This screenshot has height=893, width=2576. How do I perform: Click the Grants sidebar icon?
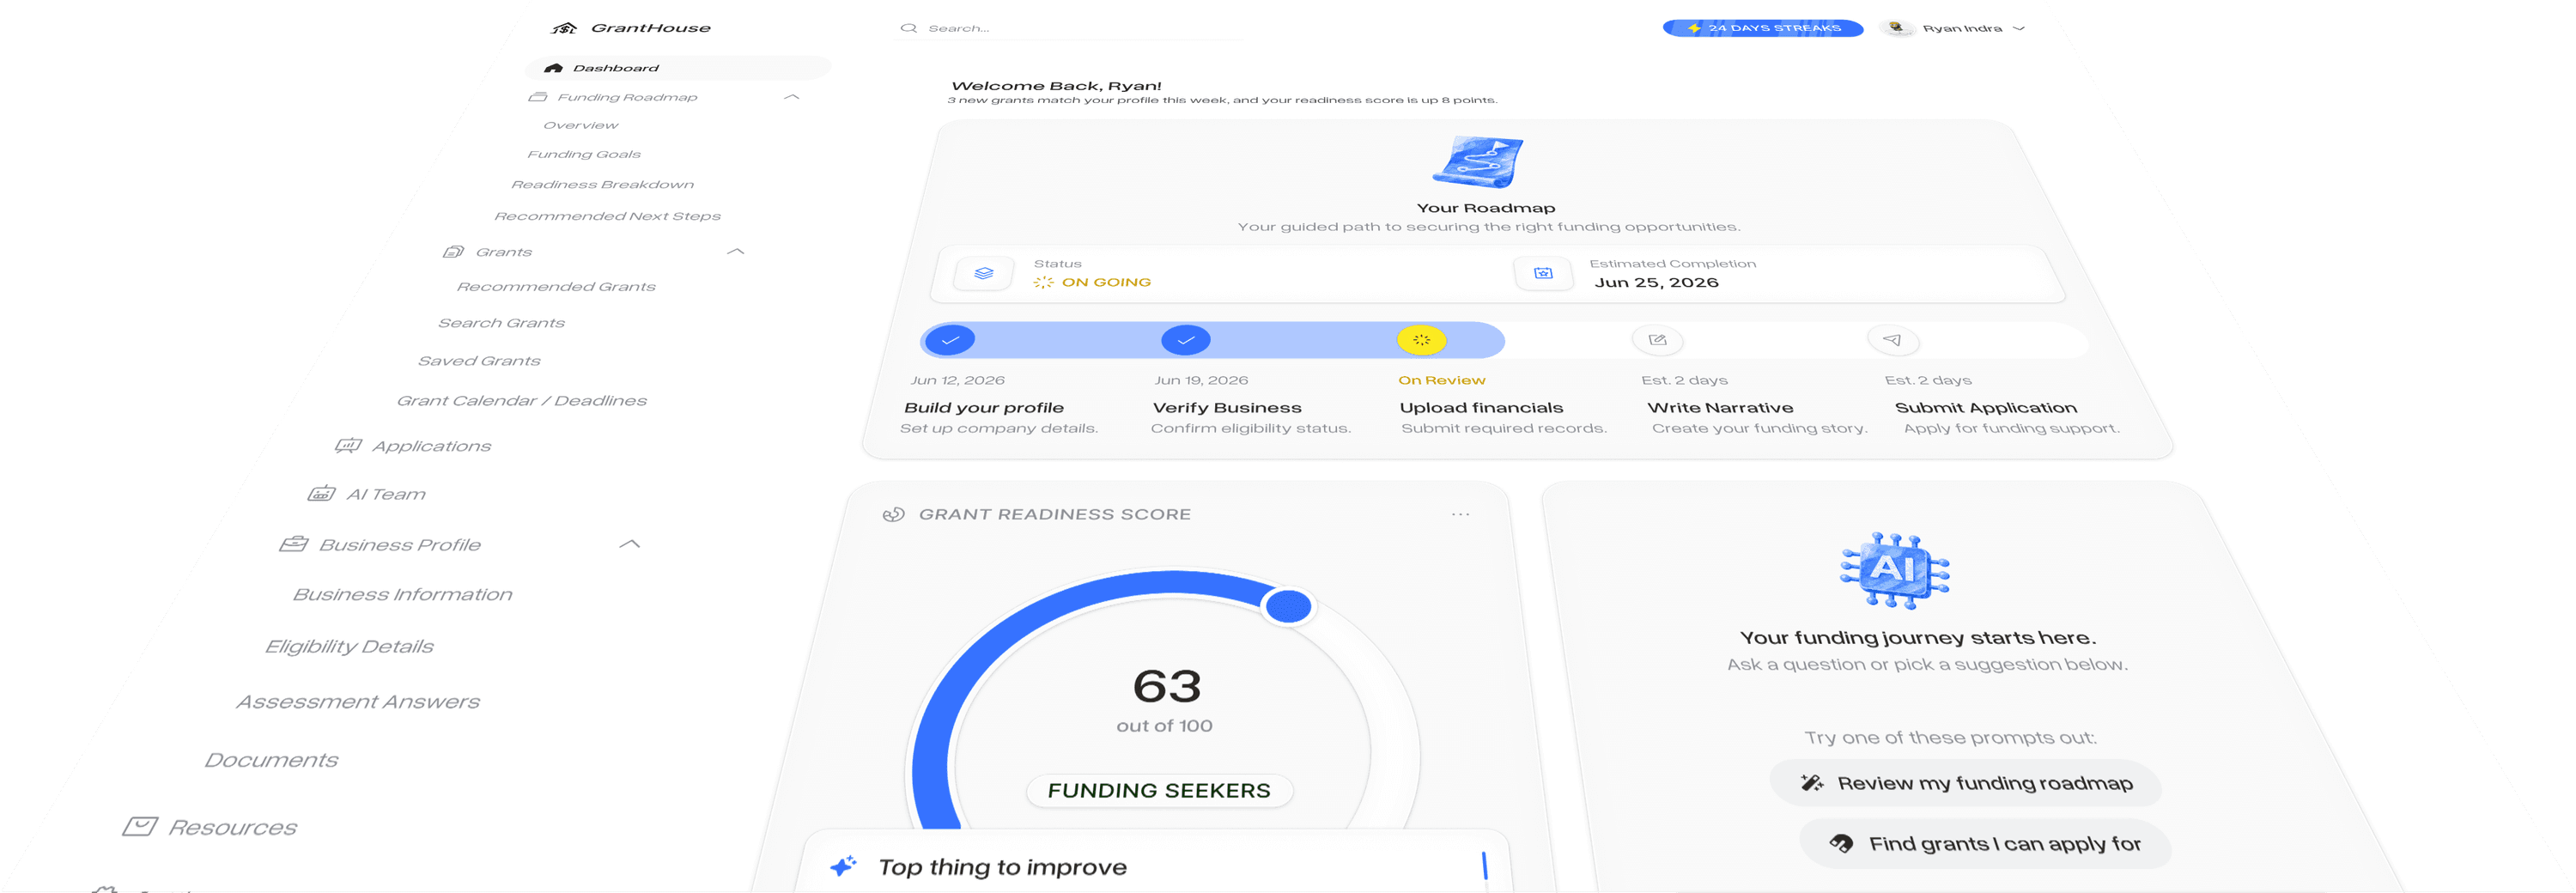pyautogui.click(x=453, y=252)
